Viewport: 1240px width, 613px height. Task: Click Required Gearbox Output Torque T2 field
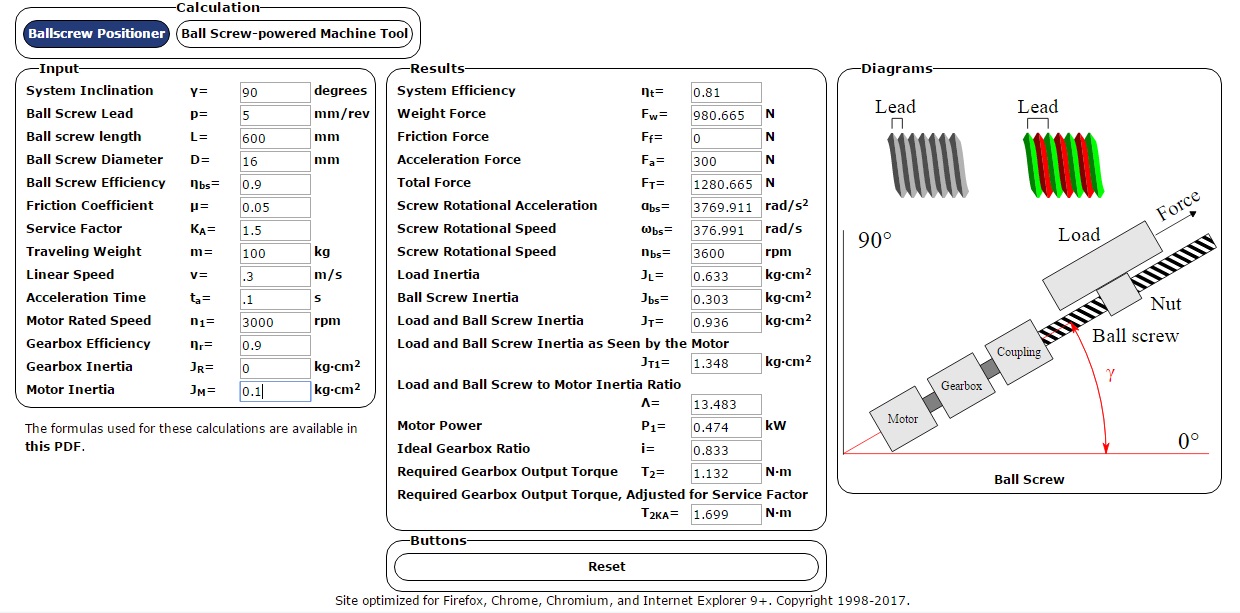click(727, 473)
